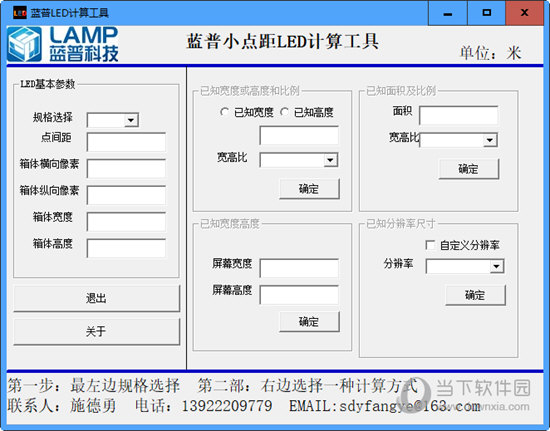Screen dimensions: 550x431
Task: Click the 单位：米 label
Action: click(x=490, y=53)
